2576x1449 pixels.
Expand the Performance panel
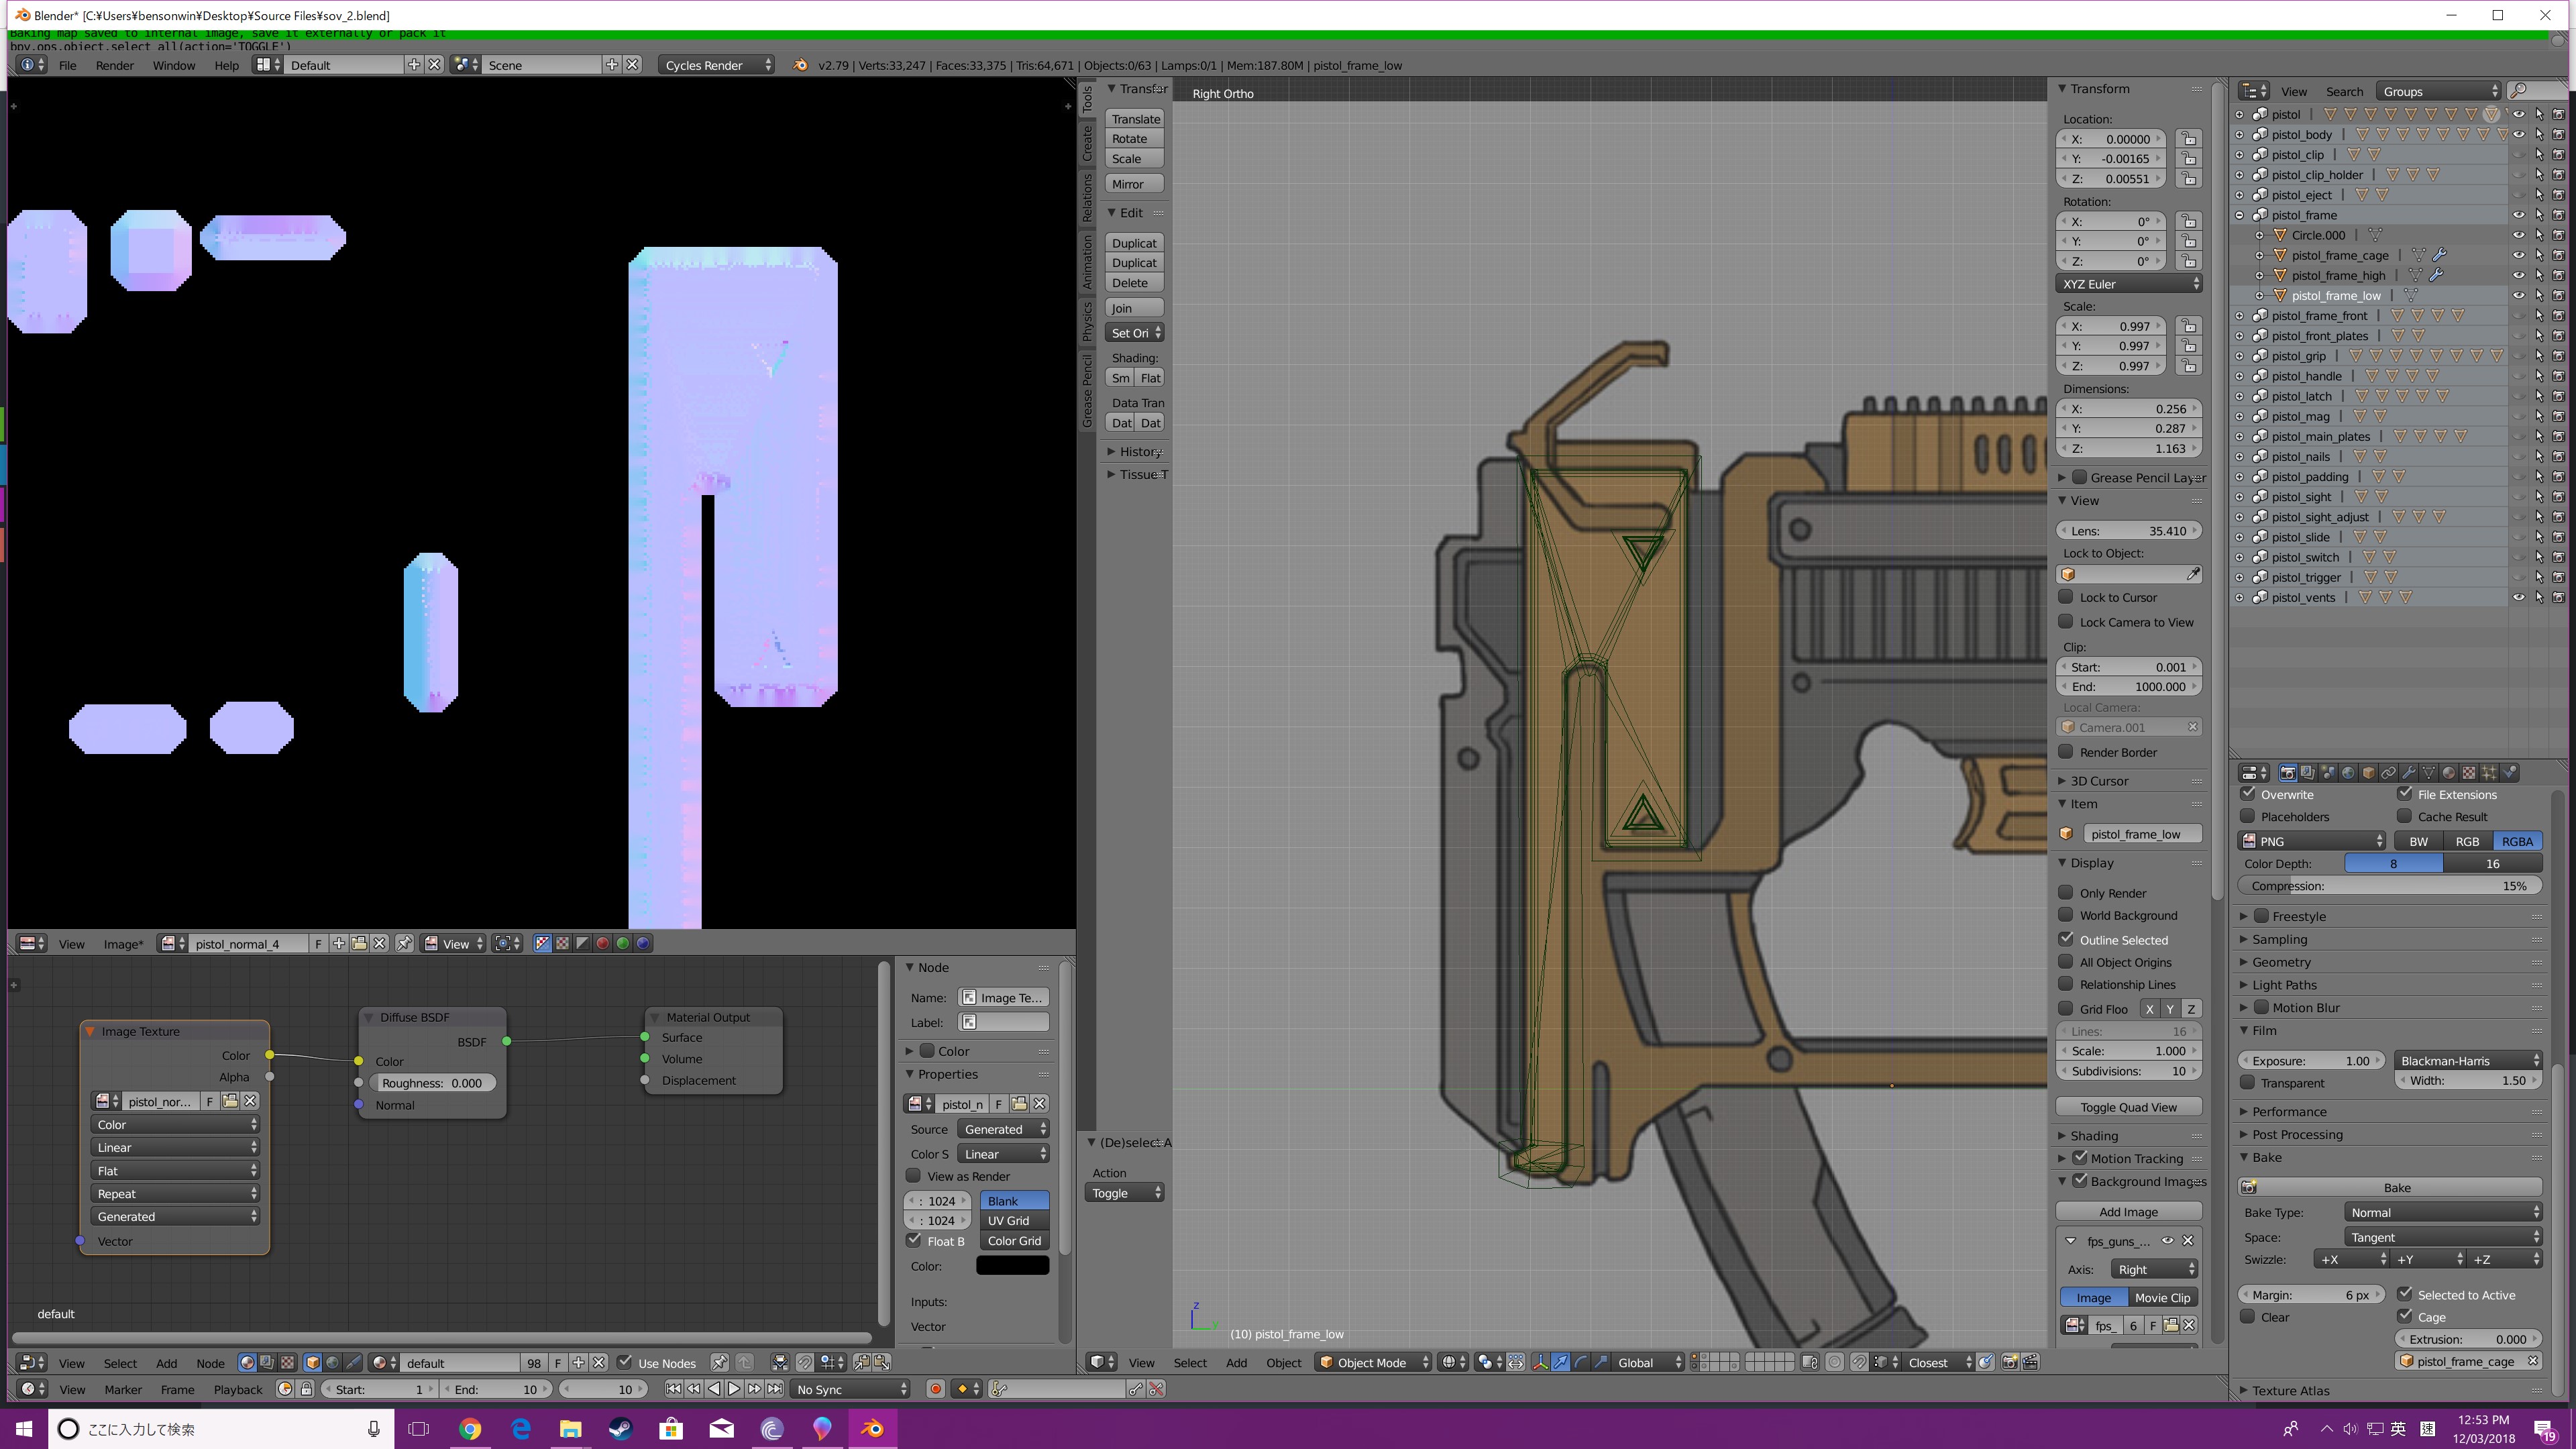pyautogui.click(x=2289, y=1111)
